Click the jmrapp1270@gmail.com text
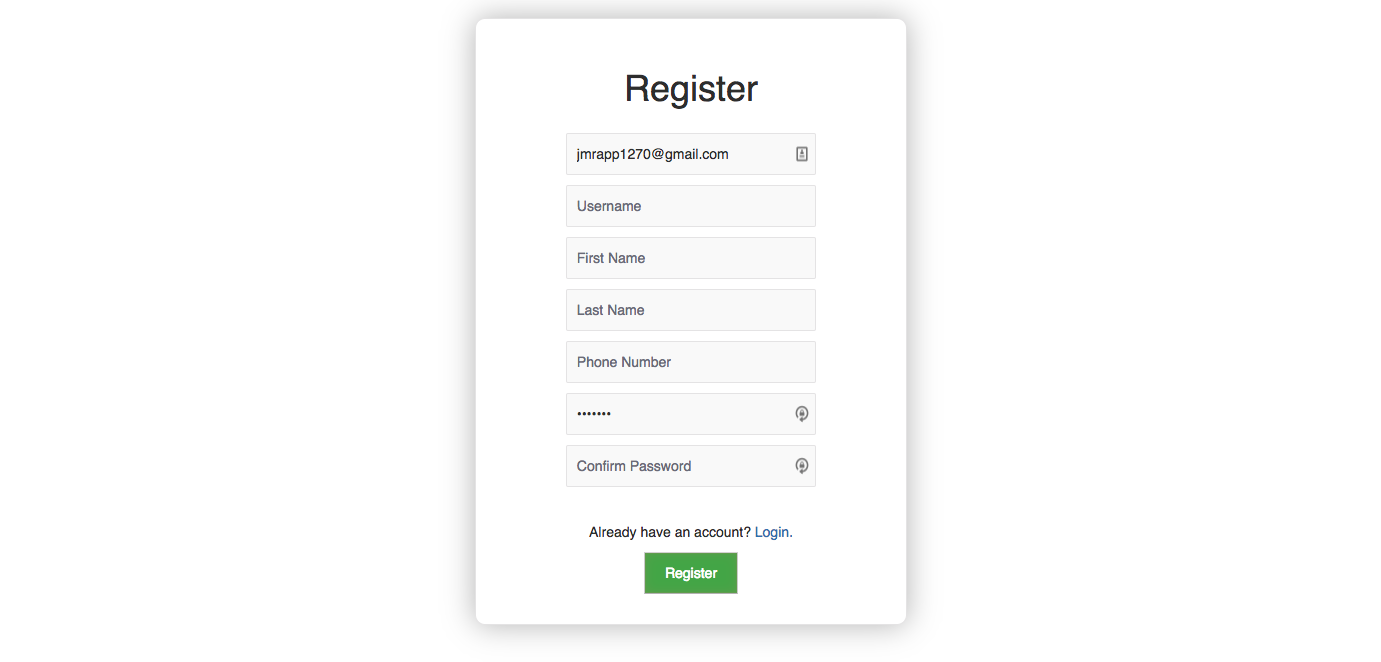 [652, 154]
